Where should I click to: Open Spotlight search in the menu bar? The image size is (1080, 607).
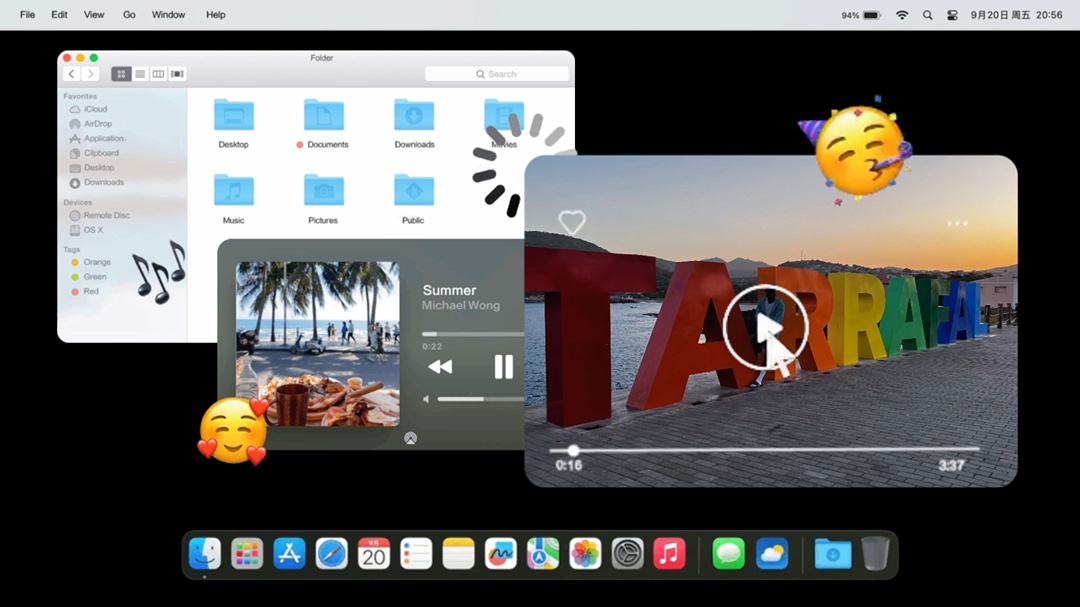(x=928, y=15)
